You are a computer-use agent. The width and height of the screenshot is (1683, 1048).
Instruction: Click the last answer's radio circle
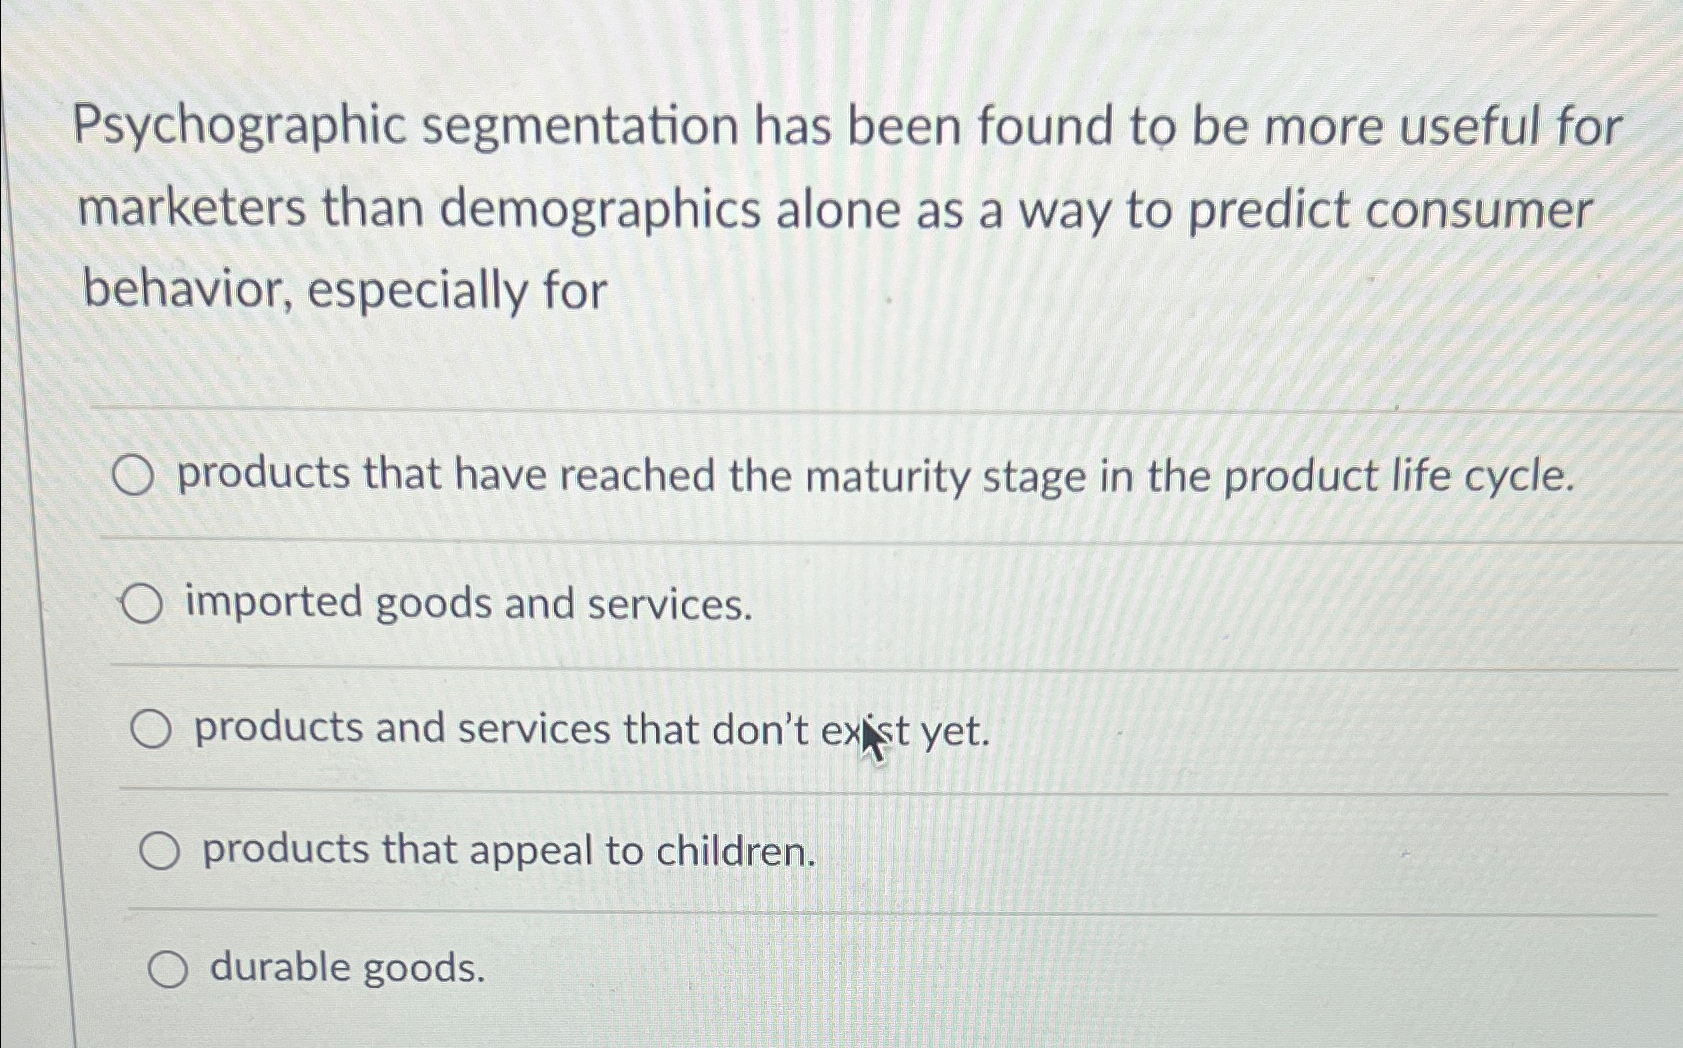[x=171, y=965]
